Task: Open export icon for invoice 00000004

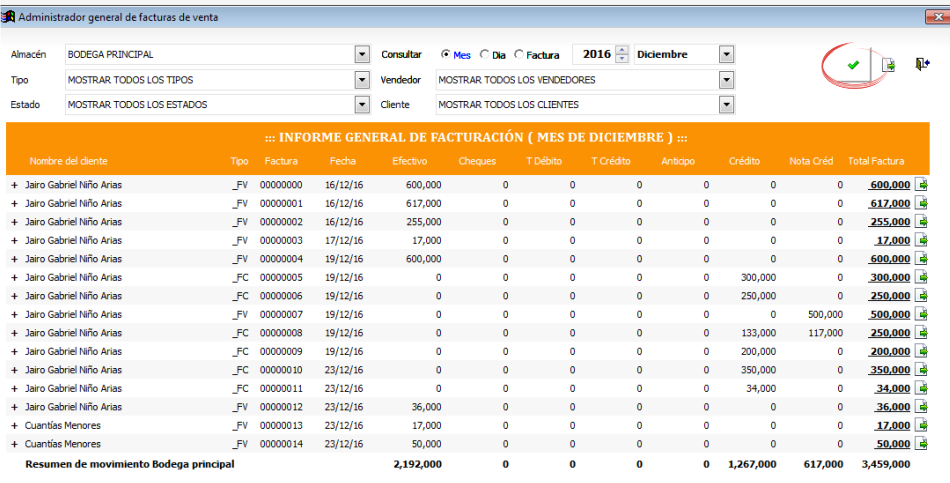Action: [922, 259]
